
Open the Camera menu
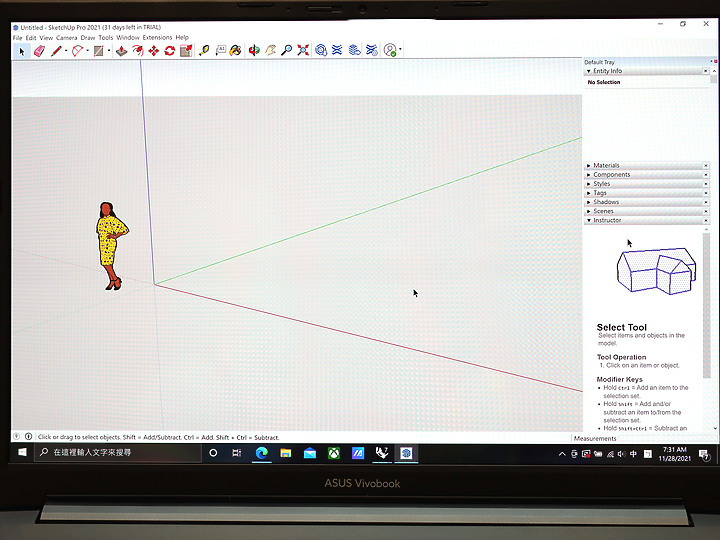pyautogui.click(x=67, y=38)
